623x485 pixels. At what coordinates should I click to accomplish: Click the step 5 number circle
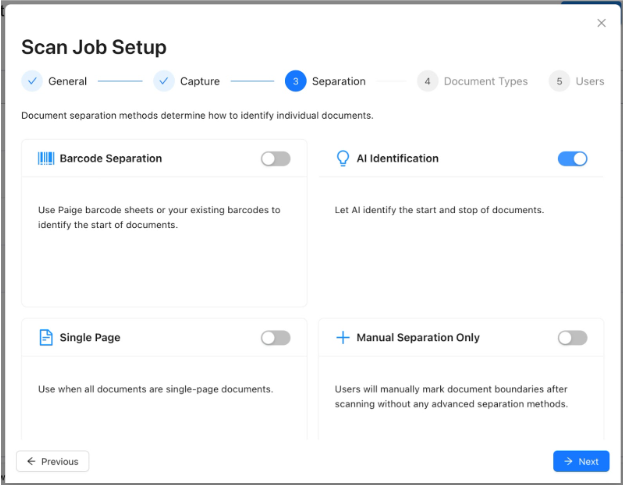click(x=559, y=81)
